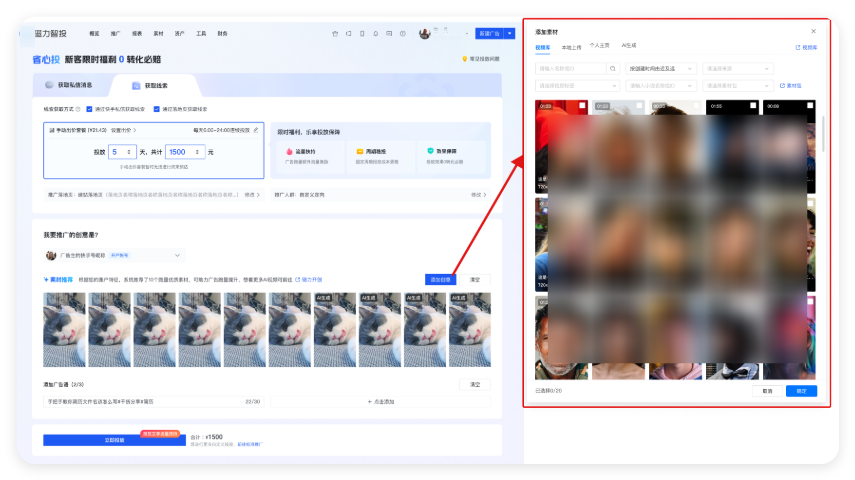The width and height of the screenshot is (855, 480).
Task: Open the 请选择视频标签 dropdown
Action: tap(576, 86)
